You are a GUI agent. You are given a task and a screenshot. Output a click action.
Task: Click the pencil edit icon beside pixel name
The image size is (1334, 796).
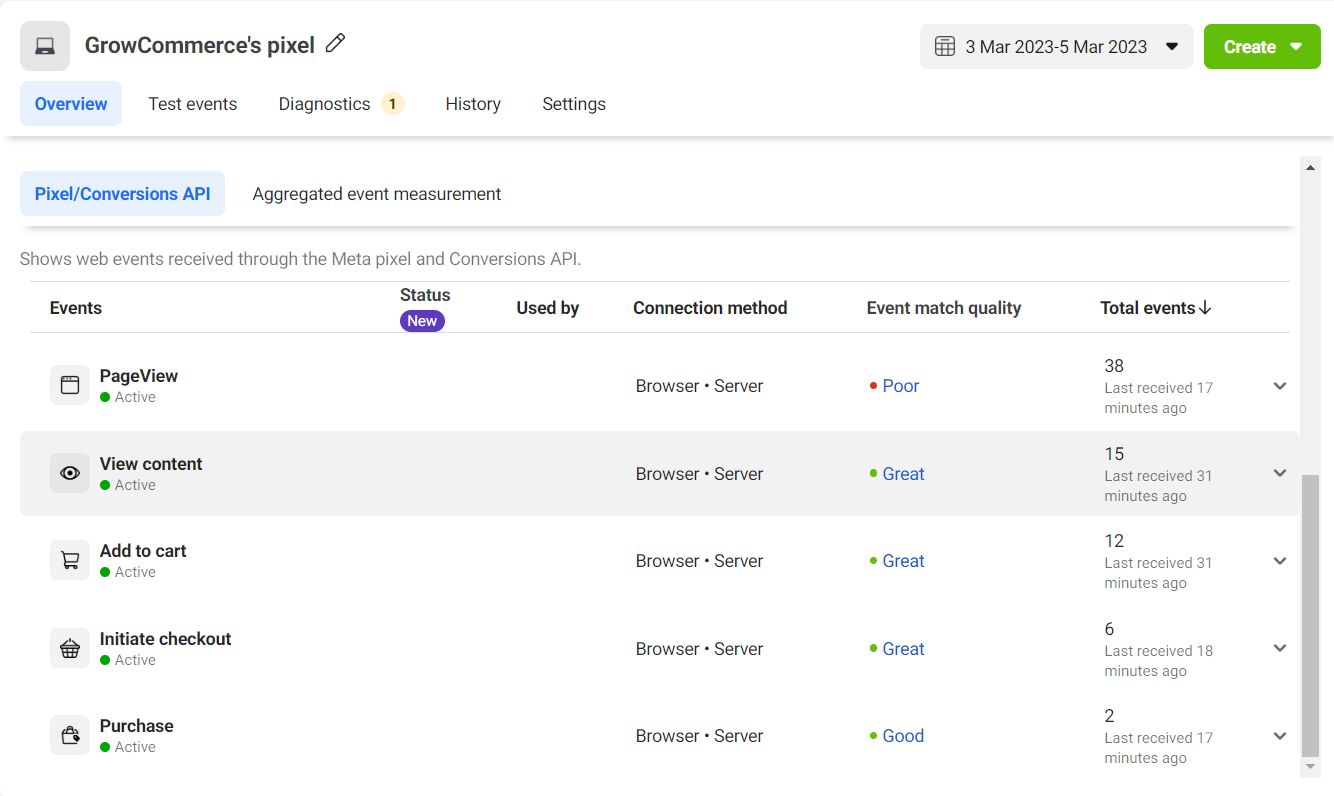(x=335, y=43)
